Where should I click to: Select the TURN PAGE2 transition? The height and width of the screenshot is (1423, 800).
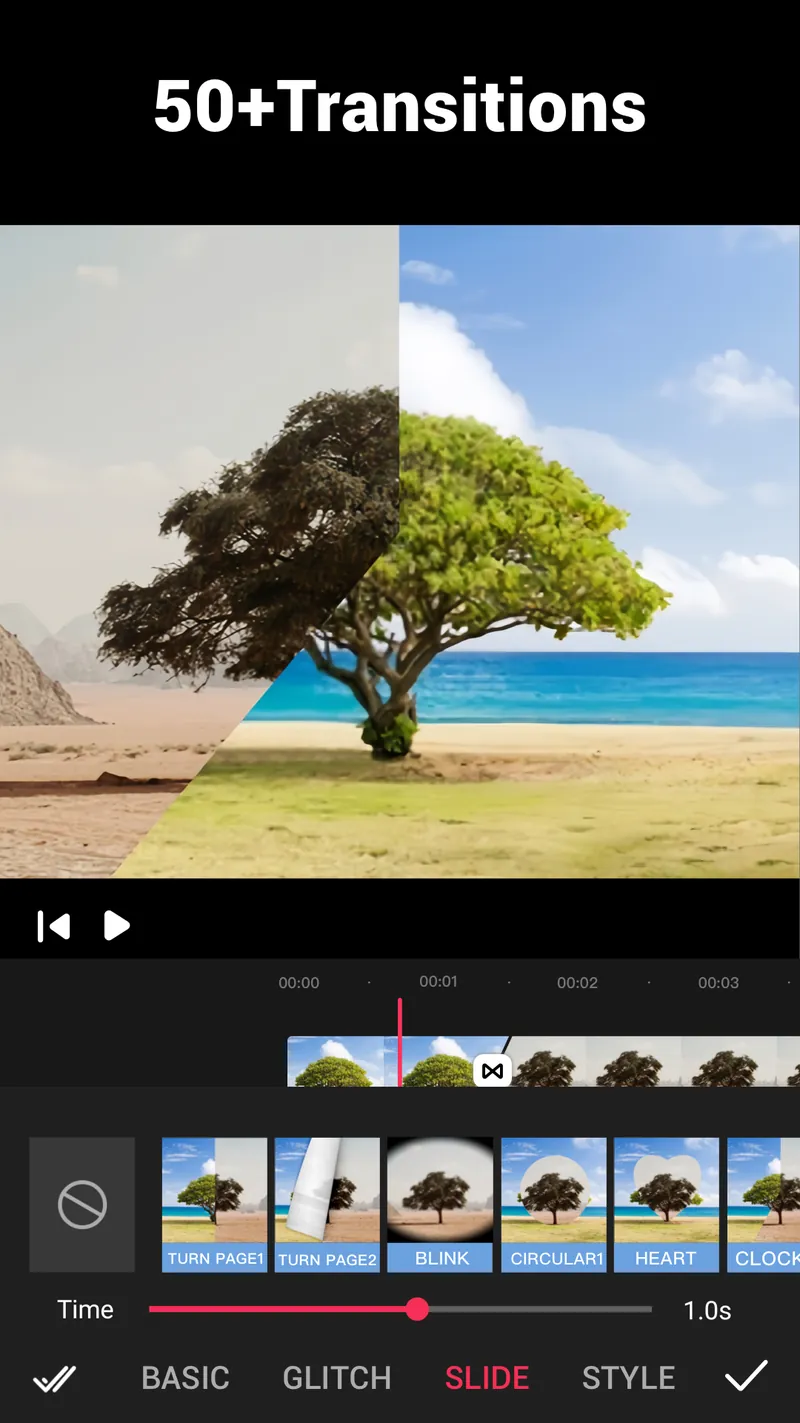[327, 1203]
